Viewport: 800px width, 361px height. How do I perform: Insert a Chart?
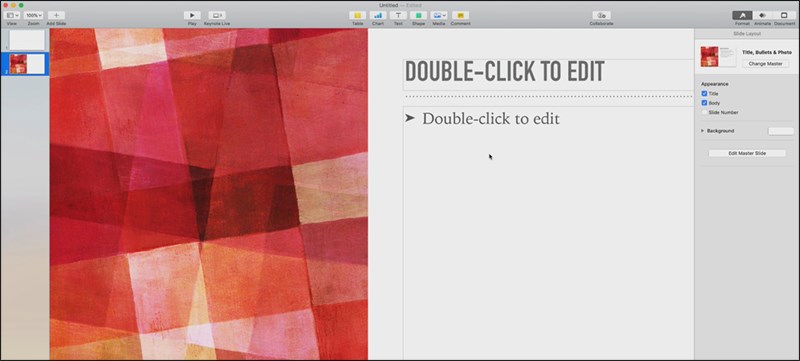pos(378,15)
